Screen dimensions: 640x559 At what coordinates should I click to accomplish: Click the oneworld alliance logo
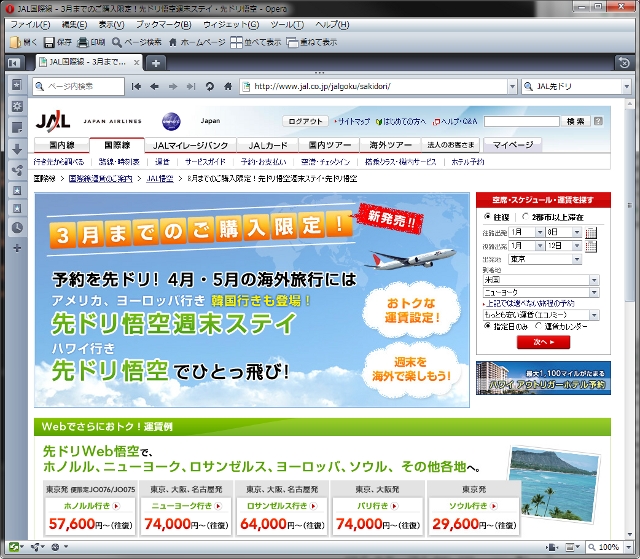171,121
